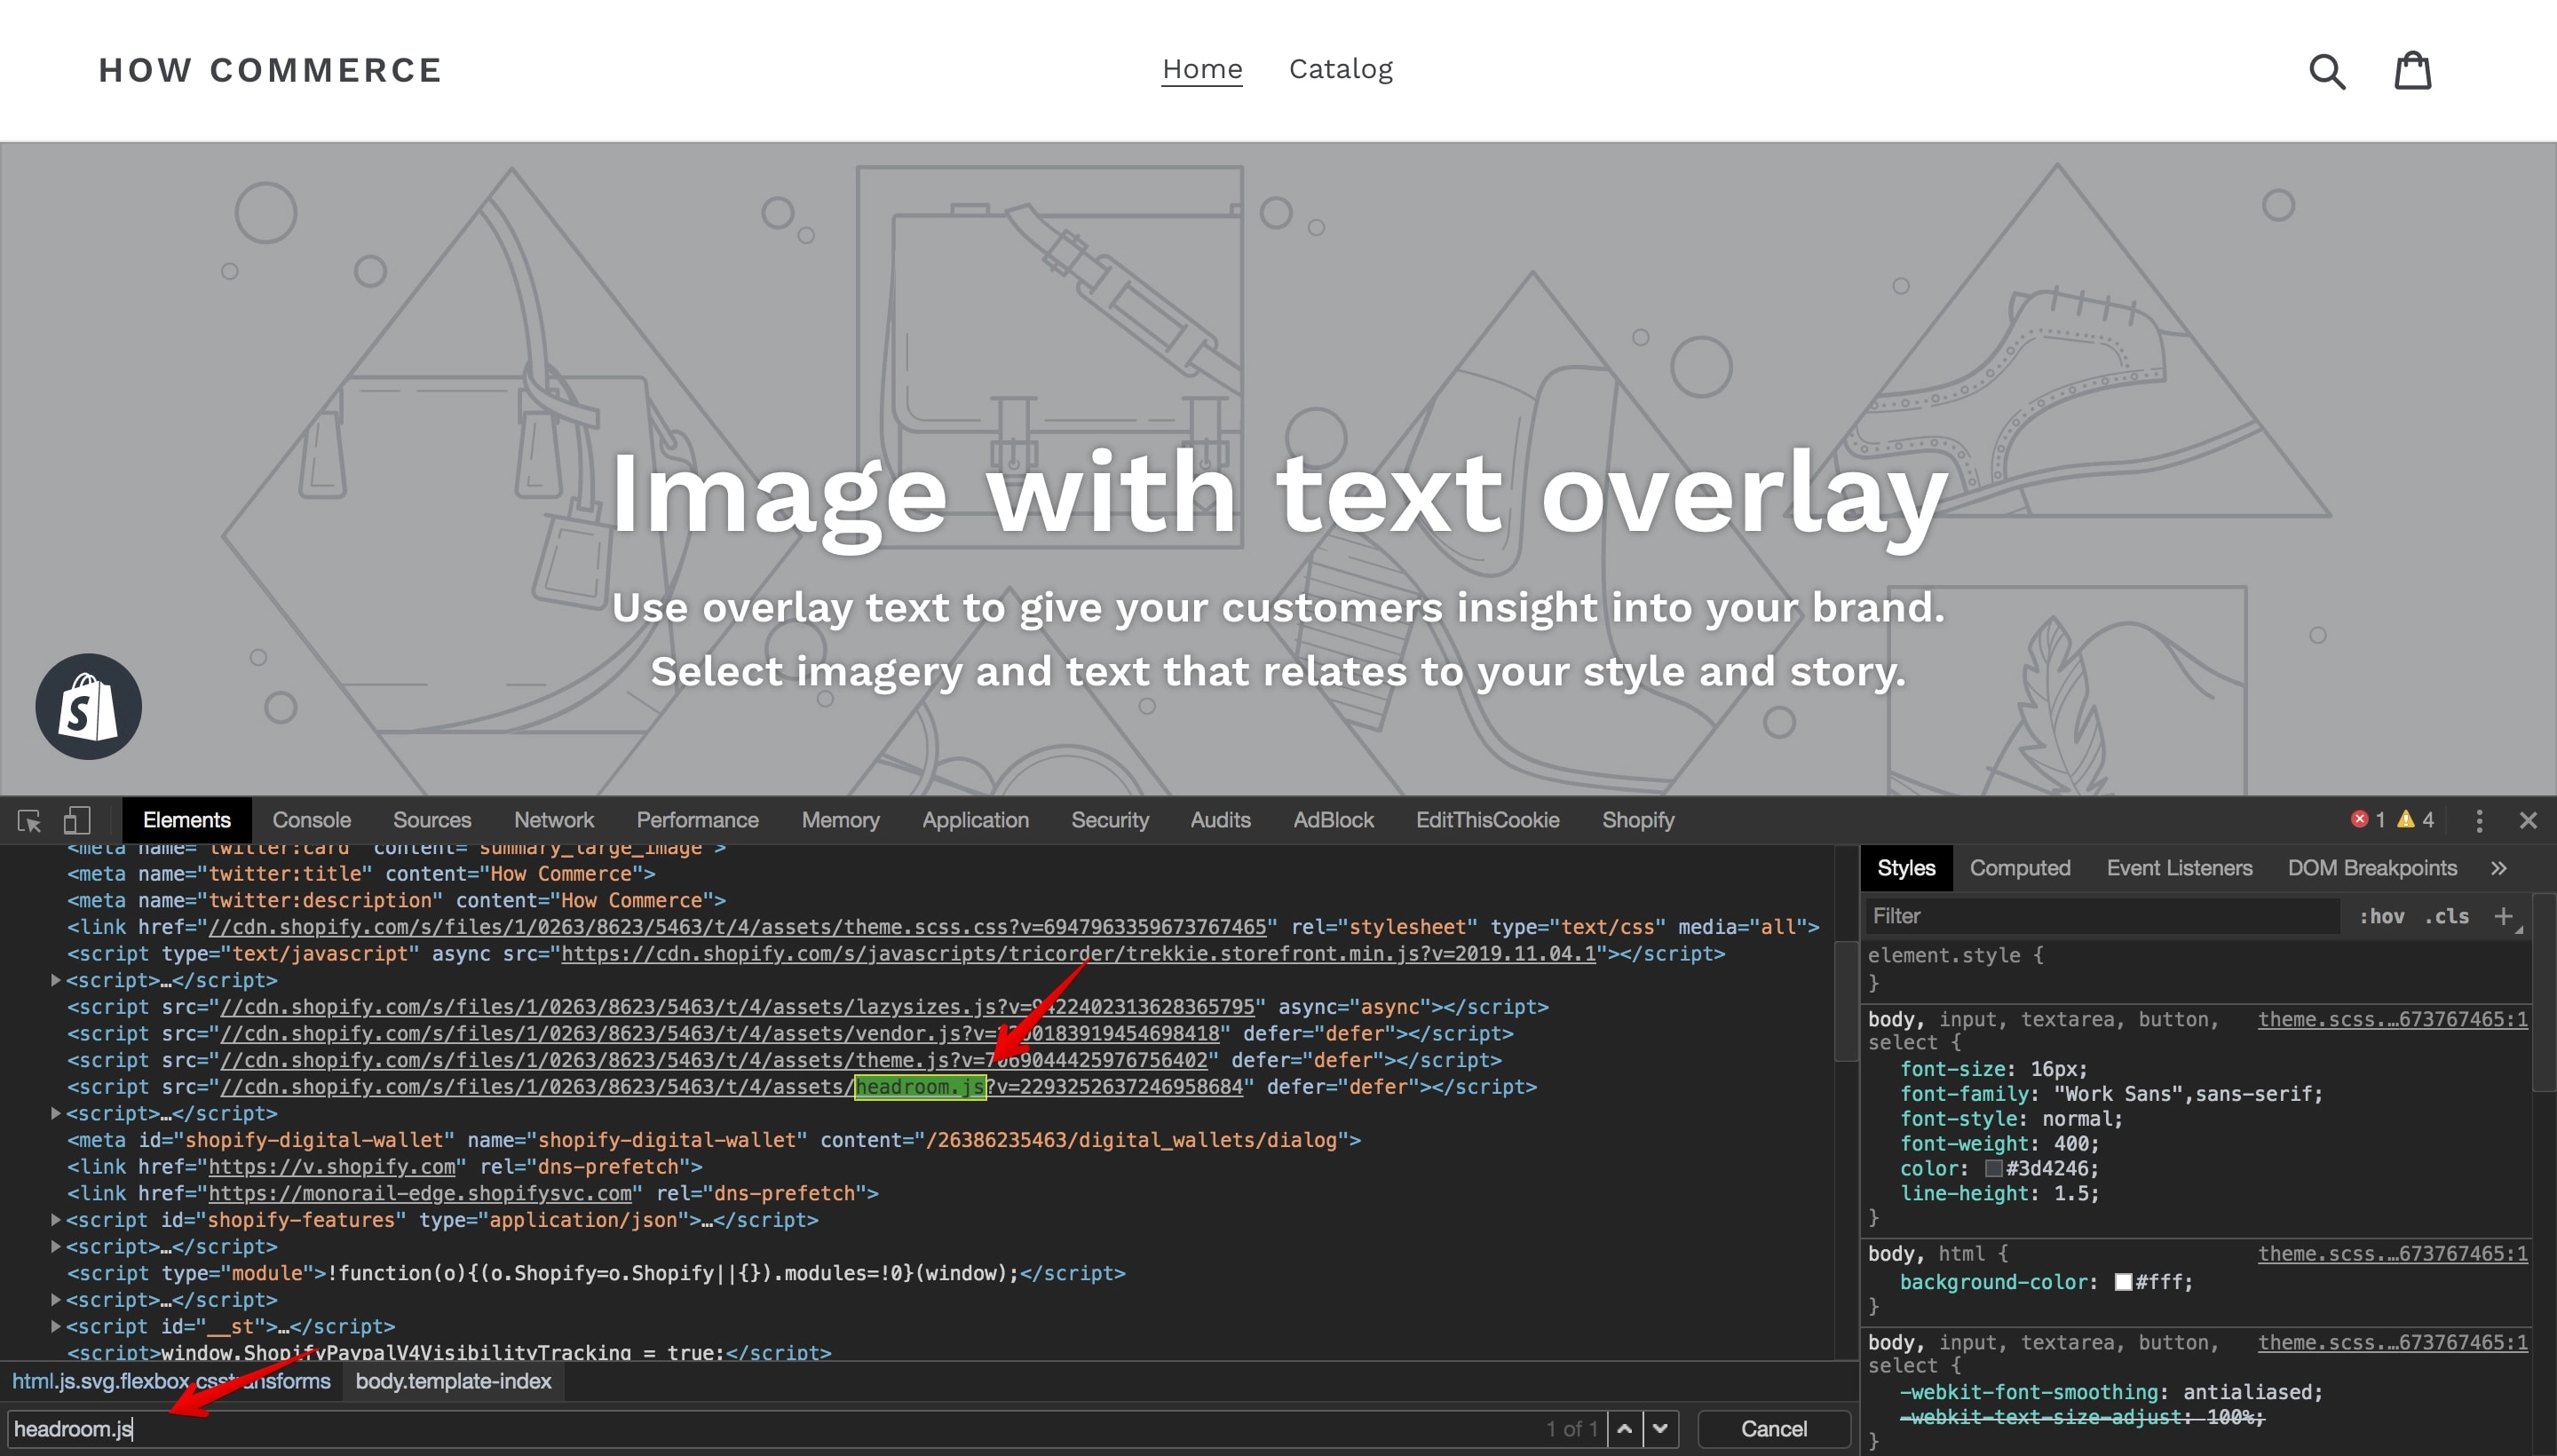Toggle the :hov element state panel
Screen dimensions: 2557x1456
pyautogui.click(x=2382, y=916)
